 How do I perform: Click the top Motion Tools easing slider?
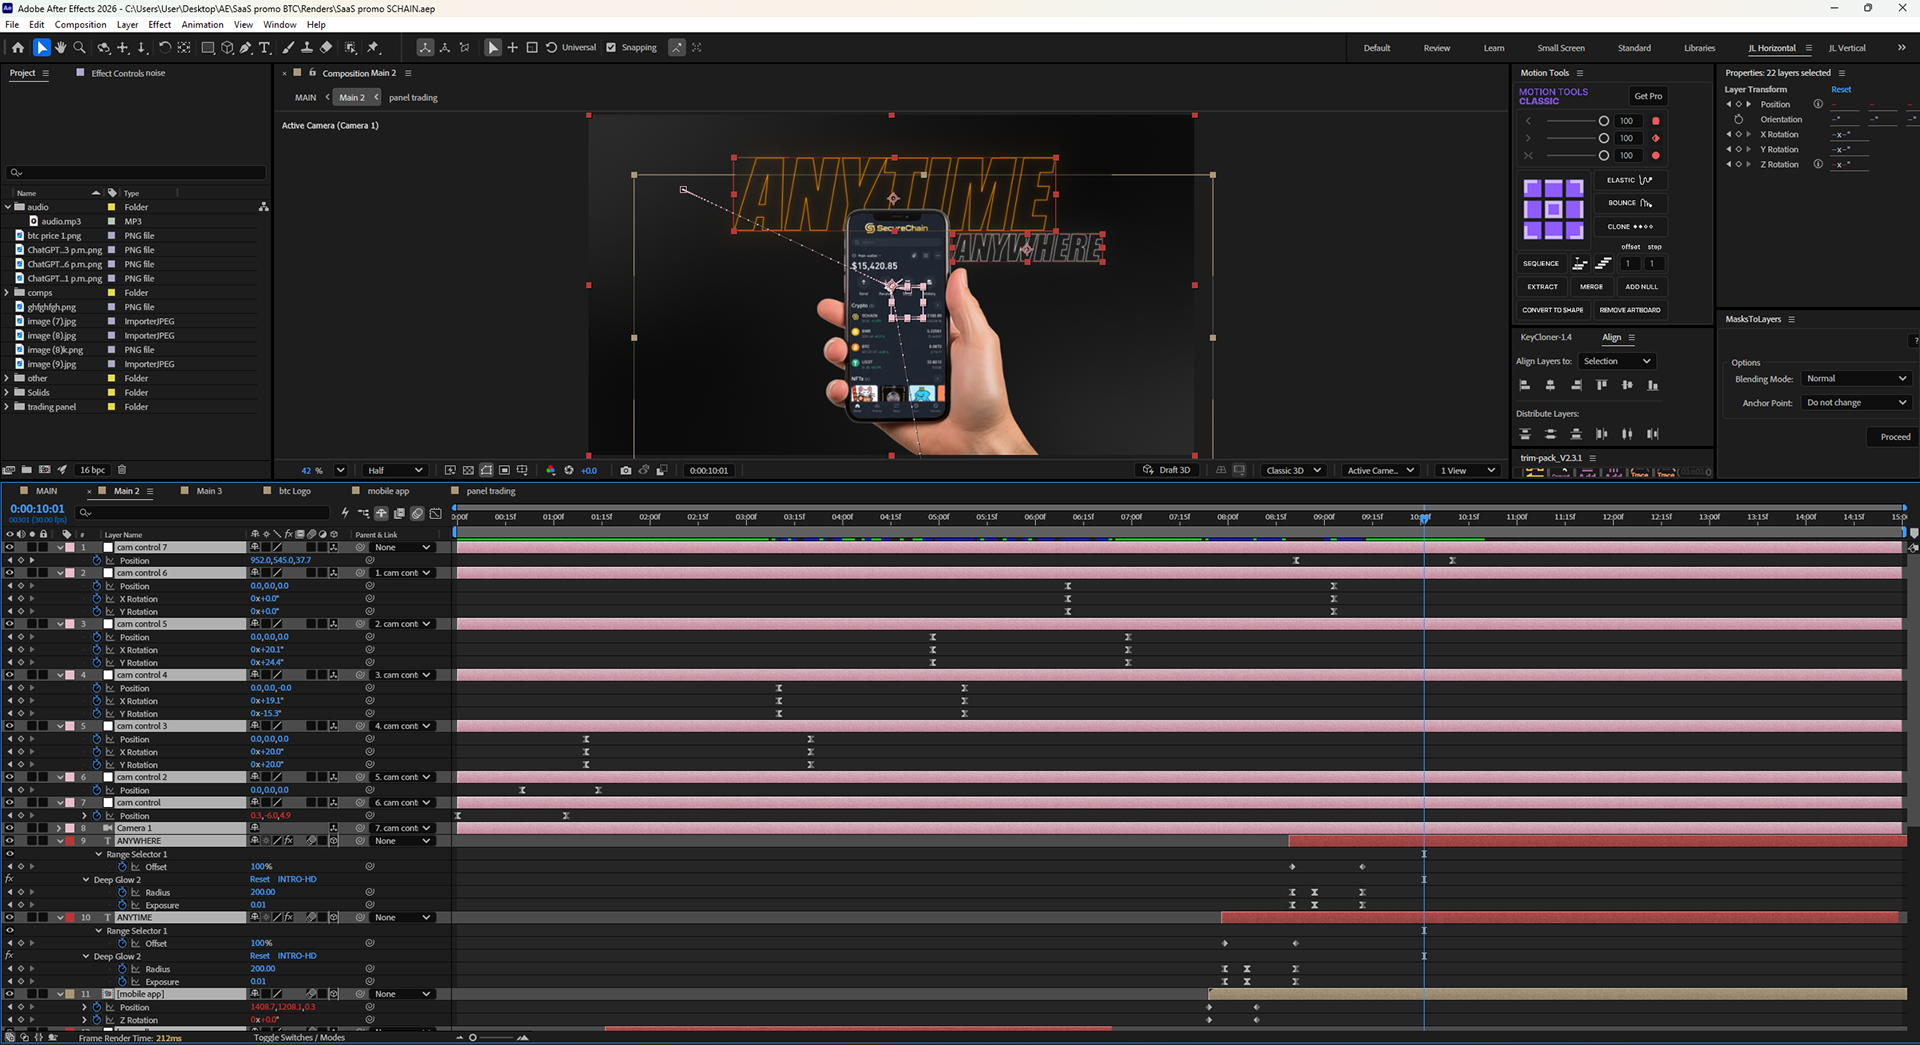(1577, 121)
